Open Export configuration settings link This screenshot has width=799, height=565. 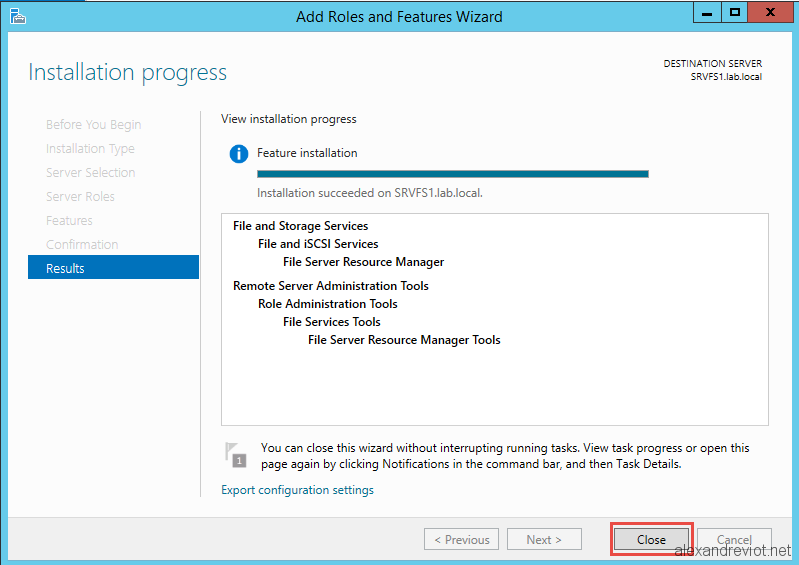pyautogui.click(x=297, y=490)
